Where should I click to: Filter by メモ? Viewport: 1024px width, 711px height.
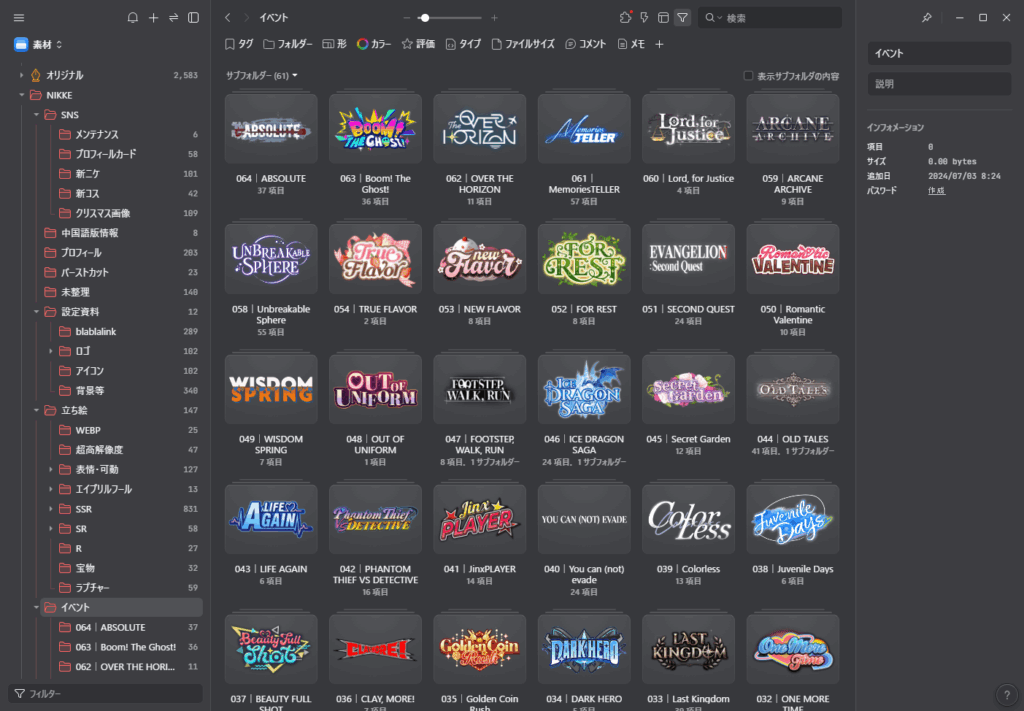pyautogui.click(x=632, y=44)
